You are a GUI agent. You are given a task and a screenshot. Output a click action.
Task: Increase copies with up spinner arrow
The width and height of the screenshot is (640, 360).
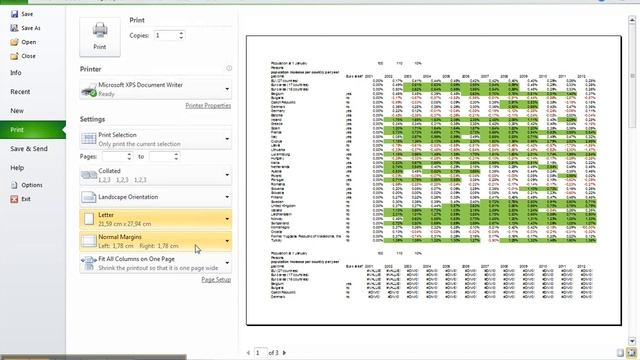(x=181, y=33)
